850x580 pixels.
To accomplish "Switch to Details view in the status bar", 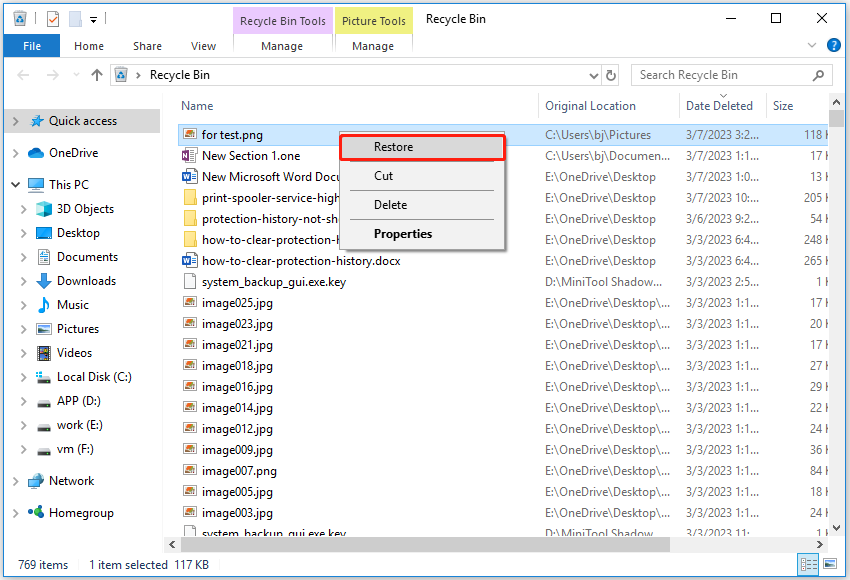I will click(808, 565).
